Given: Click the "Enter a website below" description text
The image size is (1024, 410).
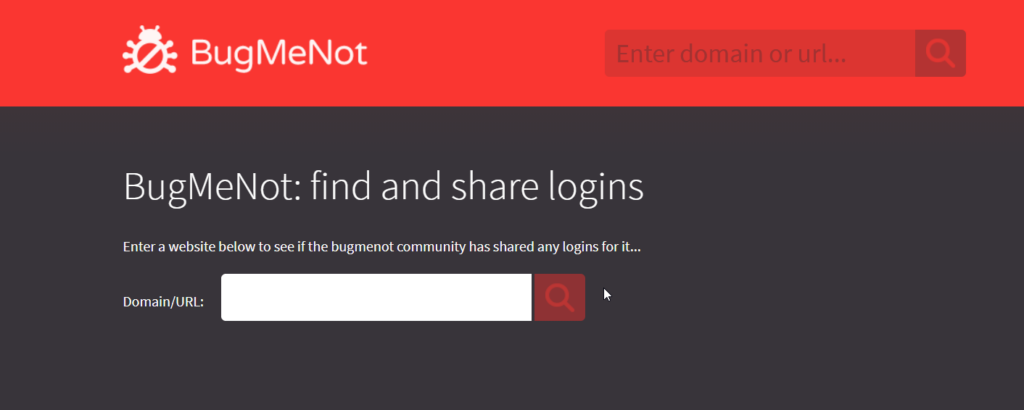Looking at the screenshot, I should coord(382,247).
